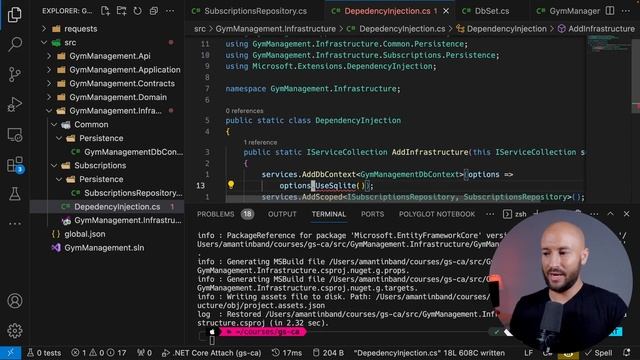Create a new folder in Explorer

point(121,11)
